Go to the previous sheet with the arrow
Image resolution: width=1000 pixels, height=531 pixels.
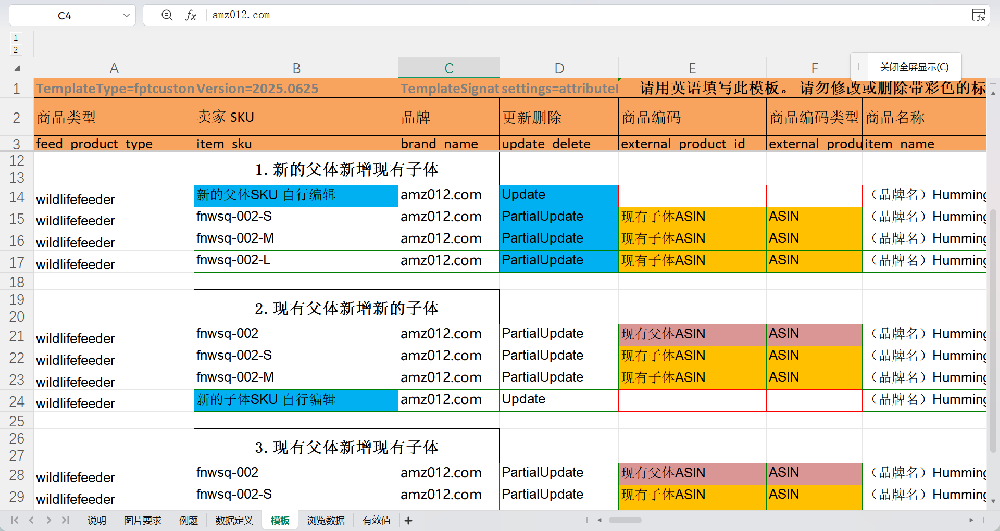[32, 520]
